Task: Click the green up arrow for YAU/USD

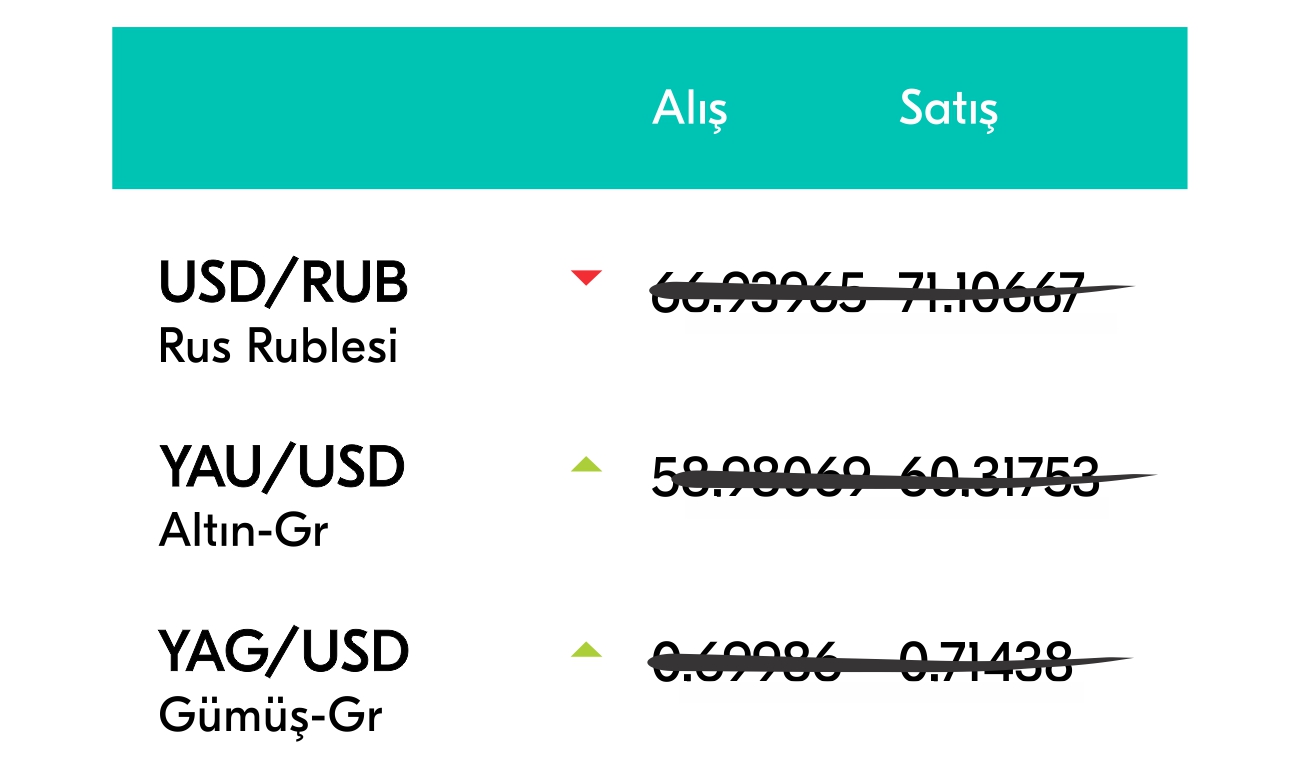Action: point(586,464)
